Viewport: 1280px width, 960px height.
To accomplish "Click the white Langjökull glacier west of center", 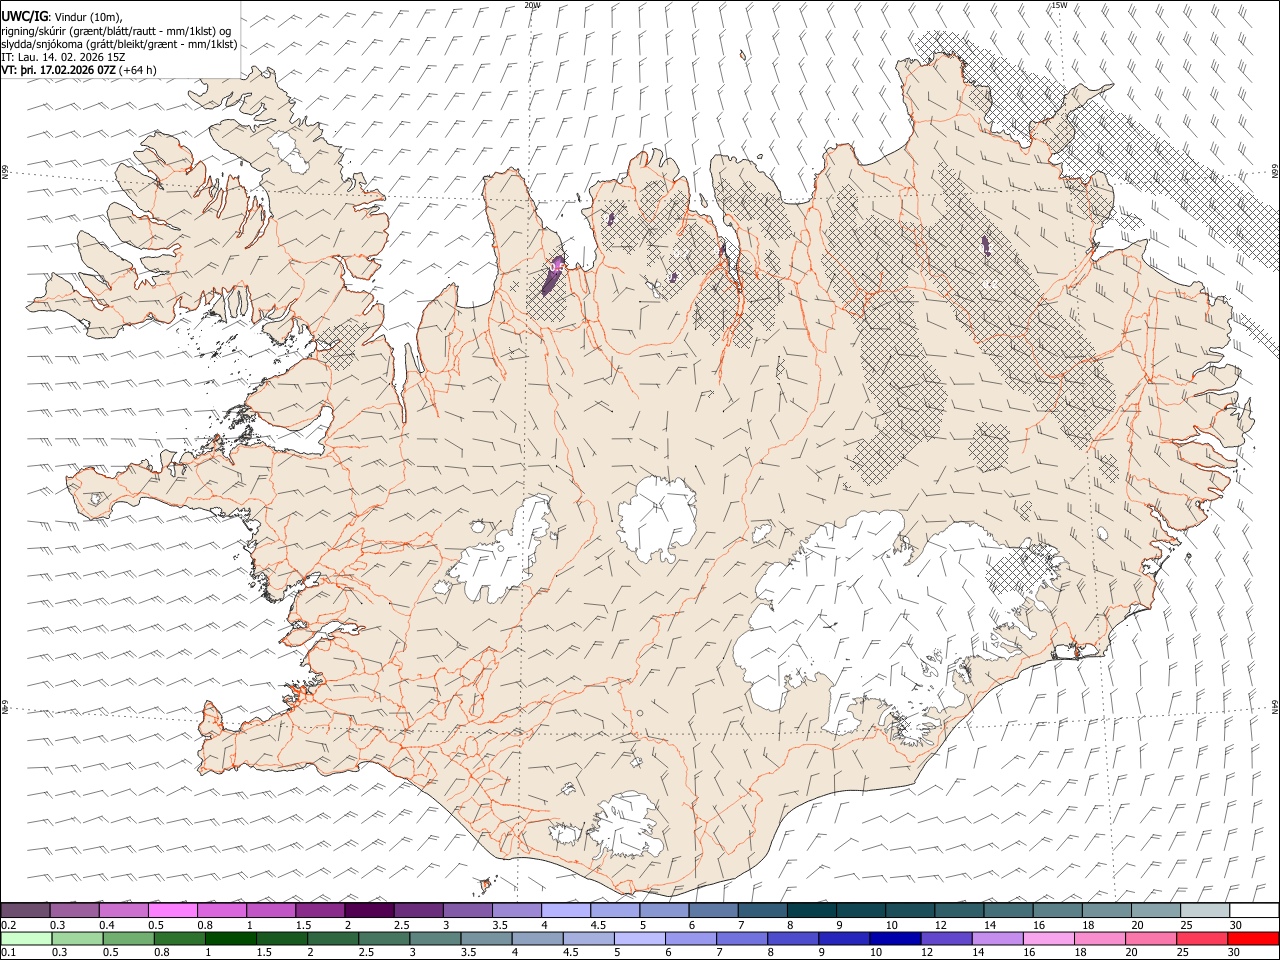I will [504, 552].
